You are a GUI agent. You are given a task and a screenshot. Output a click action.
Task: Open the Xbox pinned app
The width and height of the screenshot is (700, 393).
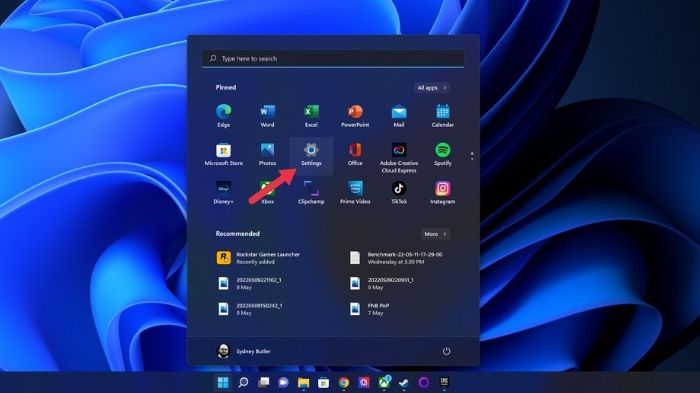coord(267,192)
